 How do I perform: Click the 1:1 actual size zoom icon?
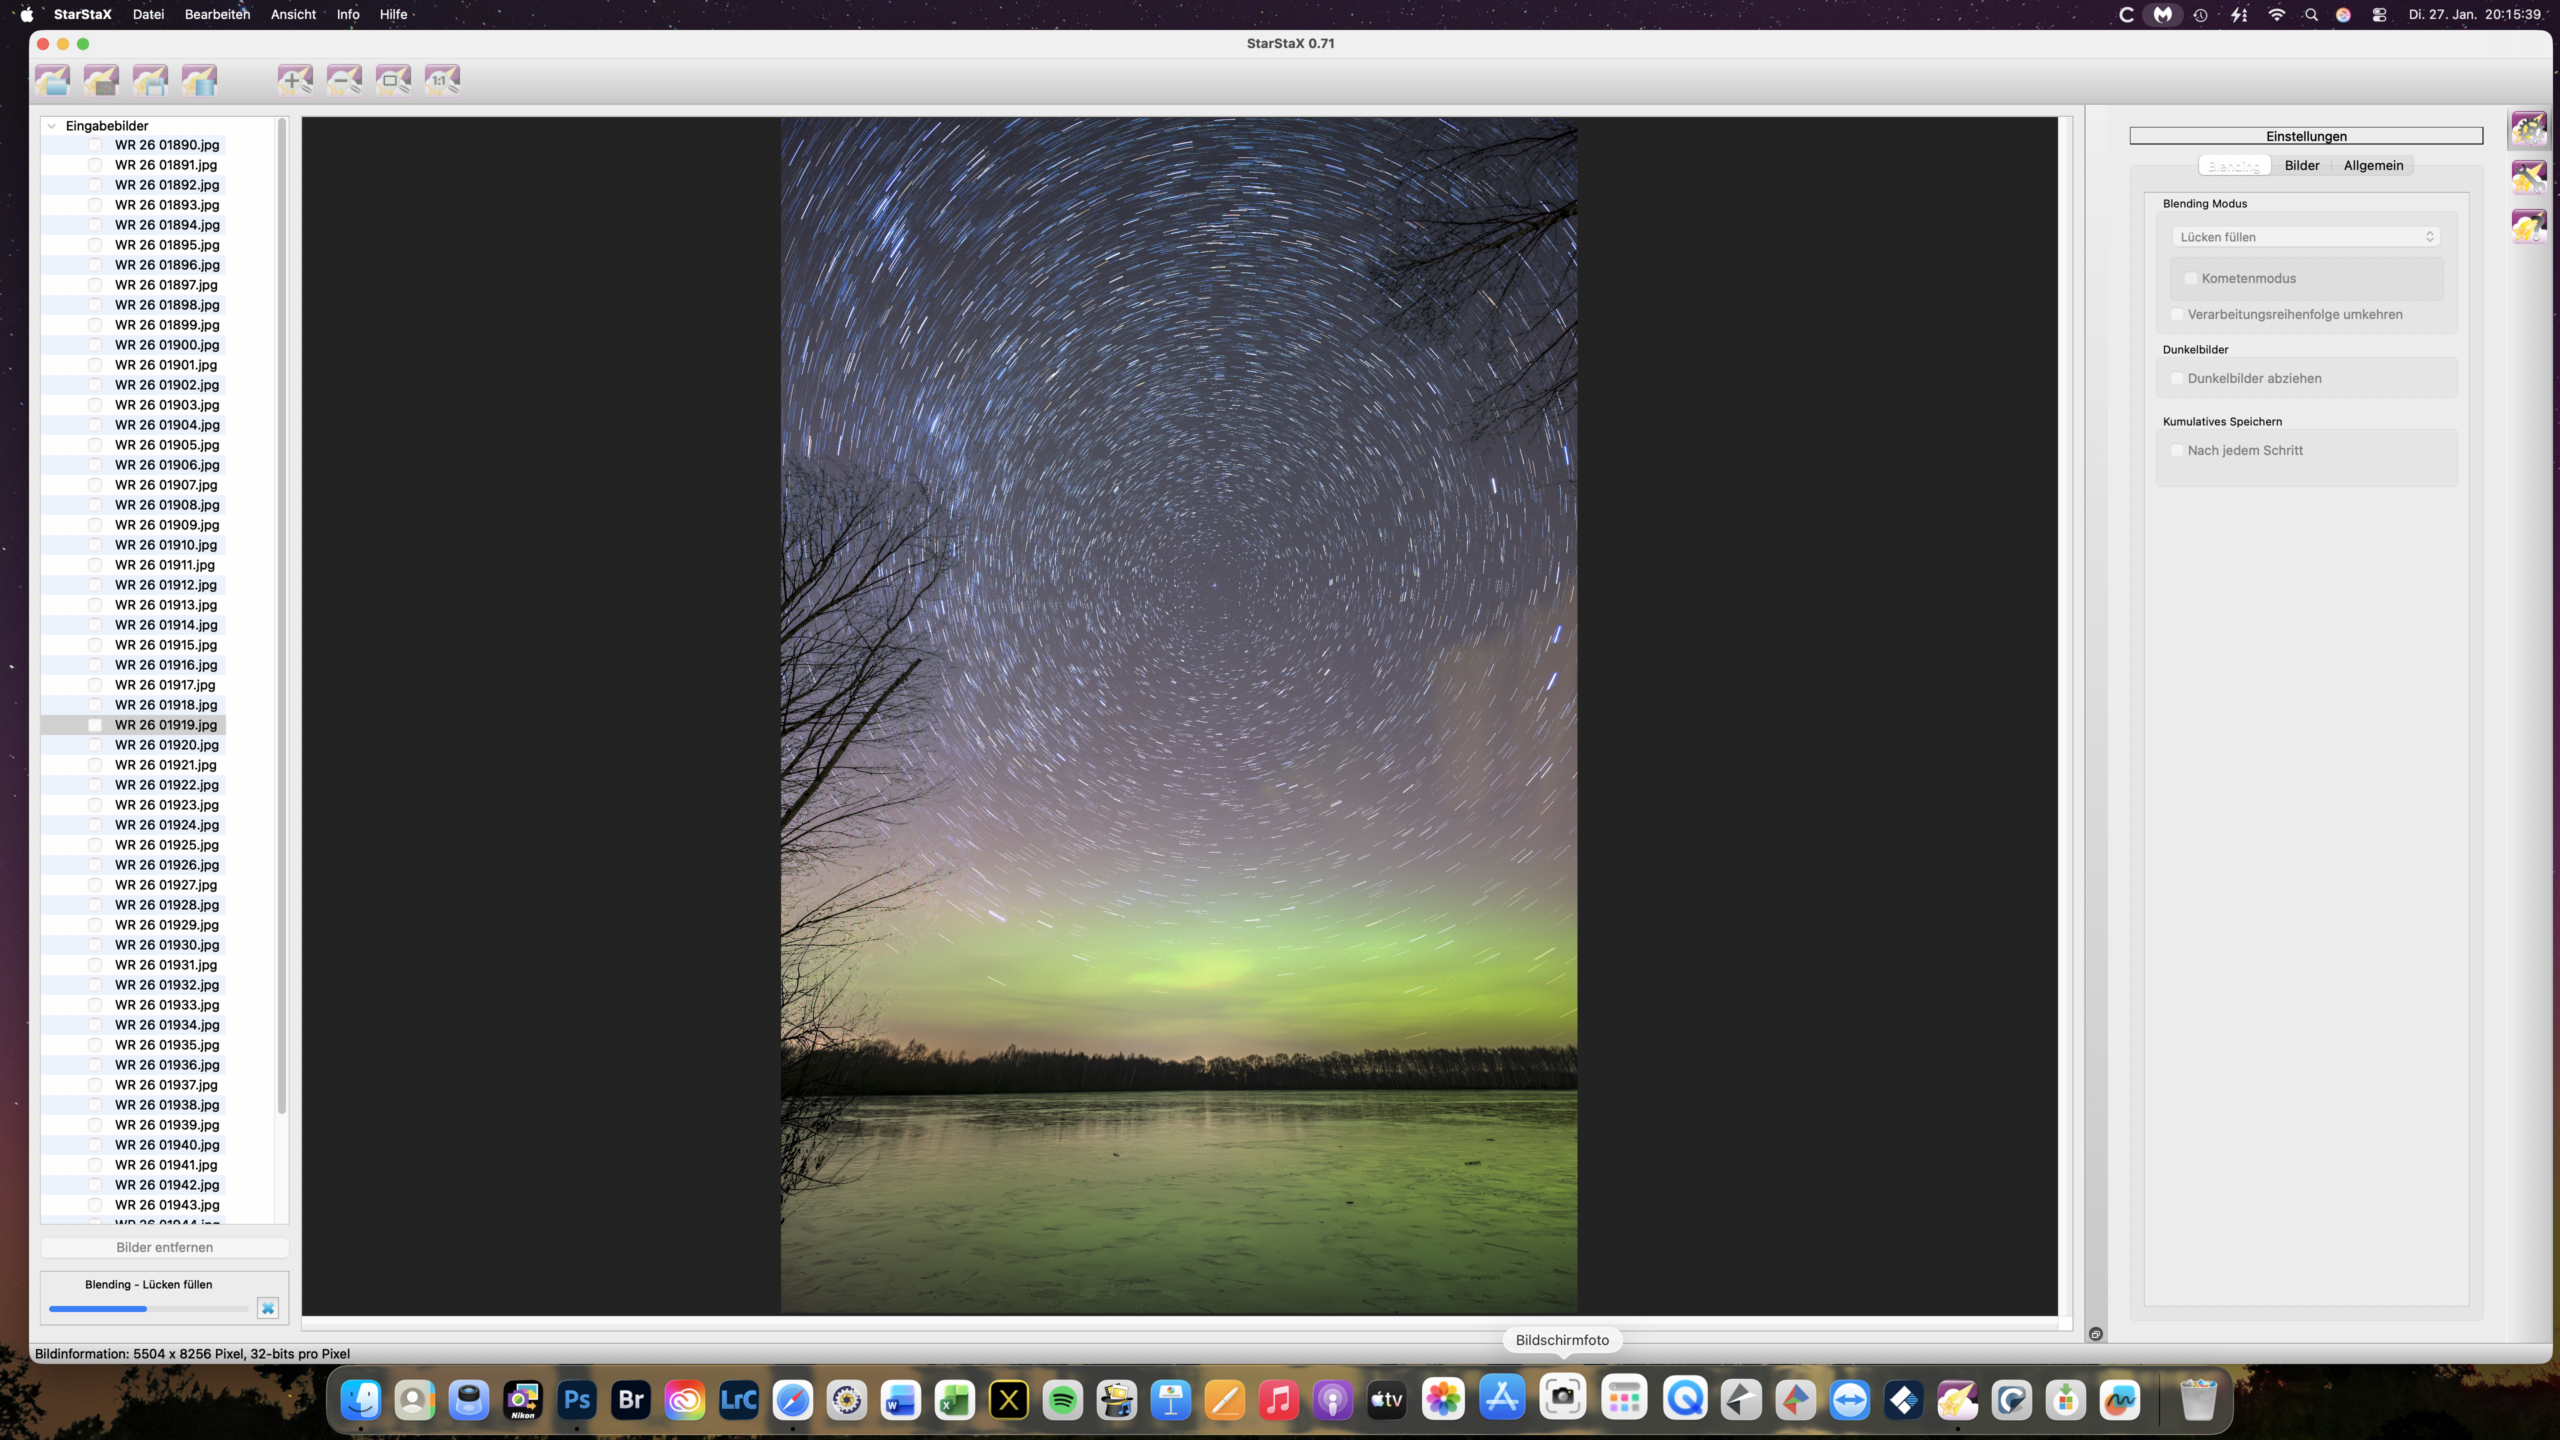442,80
